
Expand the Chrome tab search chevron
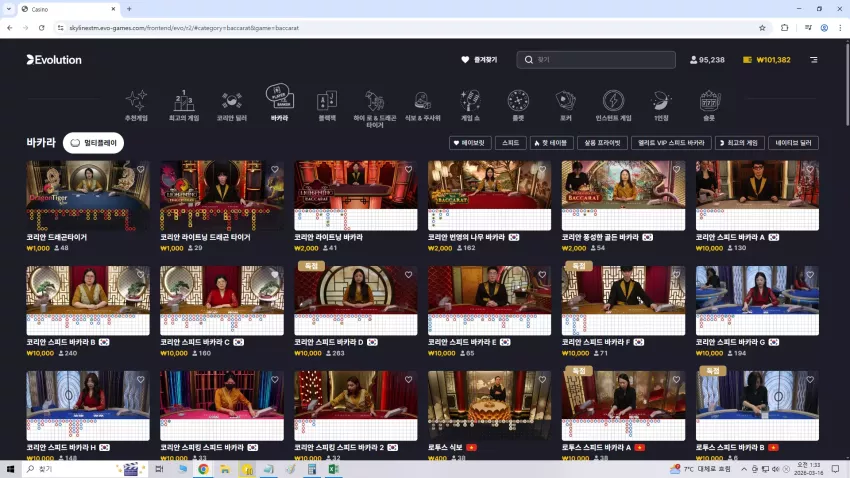[9, 9]
